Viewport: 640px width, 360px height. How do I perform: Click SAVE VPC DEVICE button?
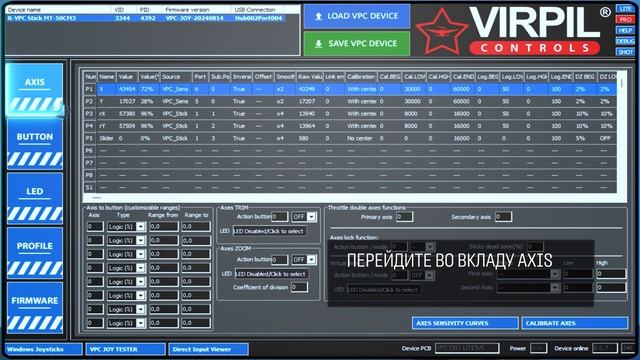357,44
